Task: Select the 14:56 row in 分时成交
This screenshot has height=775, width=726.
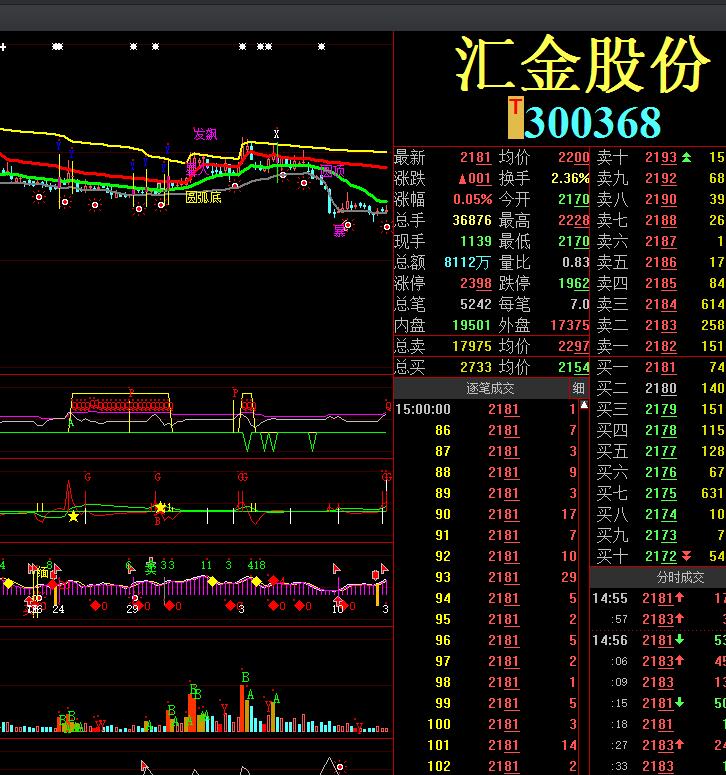Action: coord(659,641)
